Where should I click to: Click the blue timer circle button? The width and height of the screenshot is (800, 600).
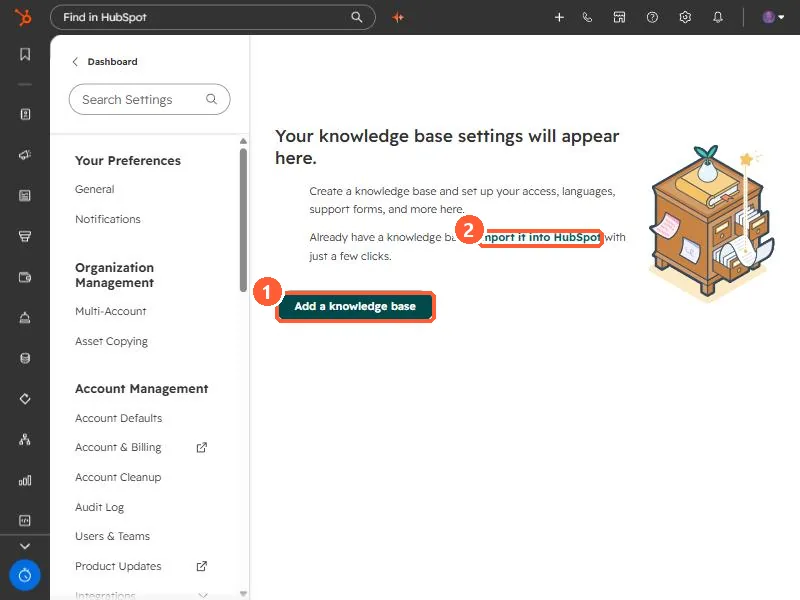click(x=24, y=576)
